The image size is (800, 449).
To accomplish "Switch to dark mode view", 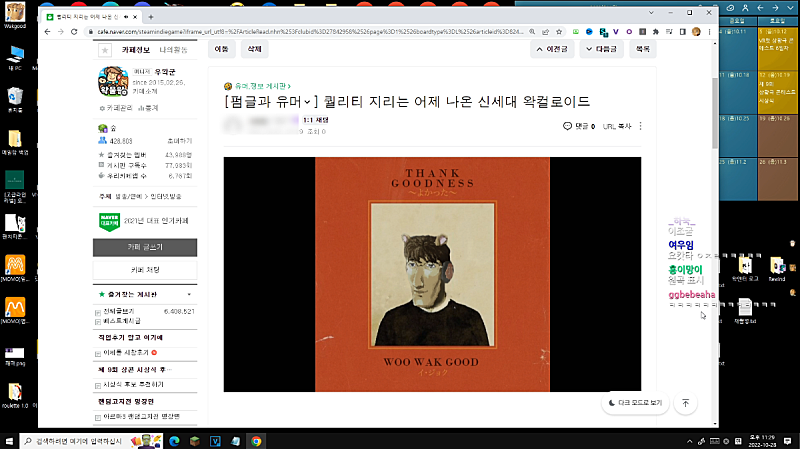I will (x=635, y=403).
